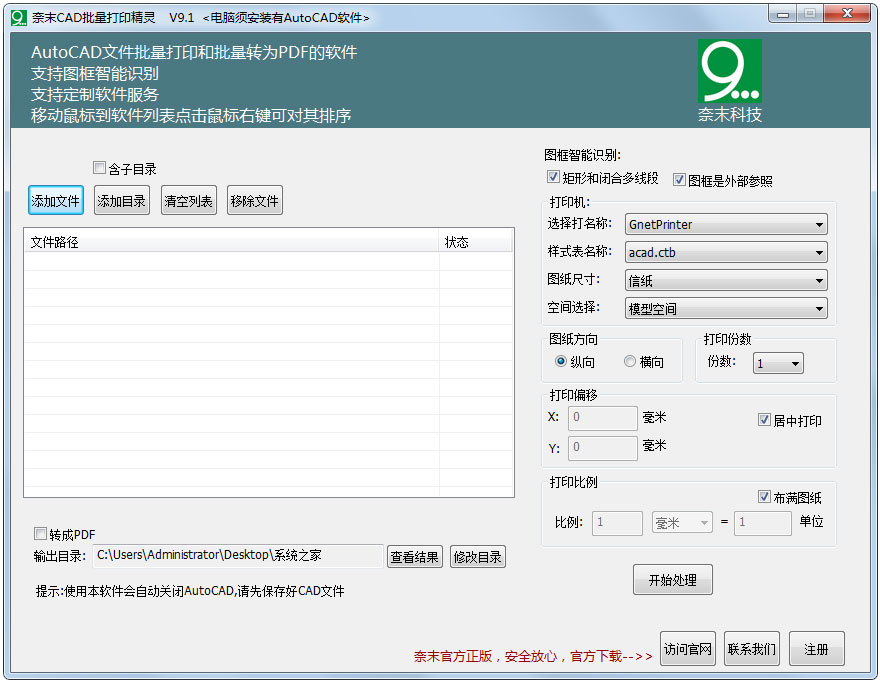Viewport: 880px width, 682px height.
Task: Disable the 图框是外部参照 checkbox
Action: click(x=677, y=176)
